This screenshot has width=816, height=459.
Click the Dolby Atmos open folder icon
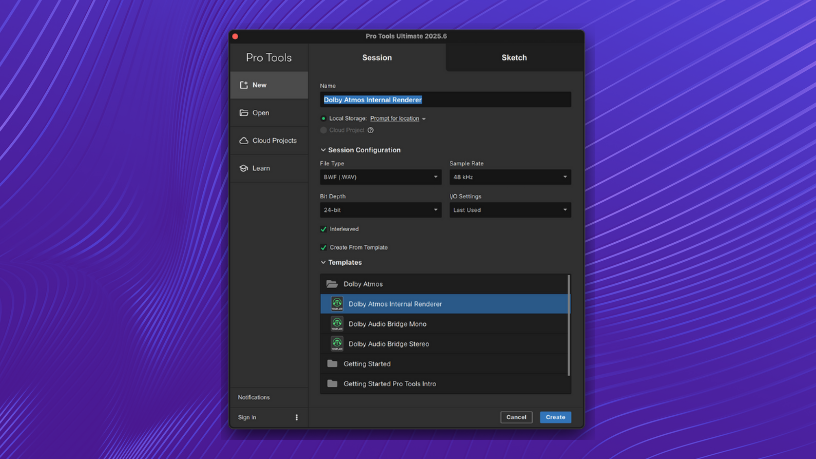point(332,284)
